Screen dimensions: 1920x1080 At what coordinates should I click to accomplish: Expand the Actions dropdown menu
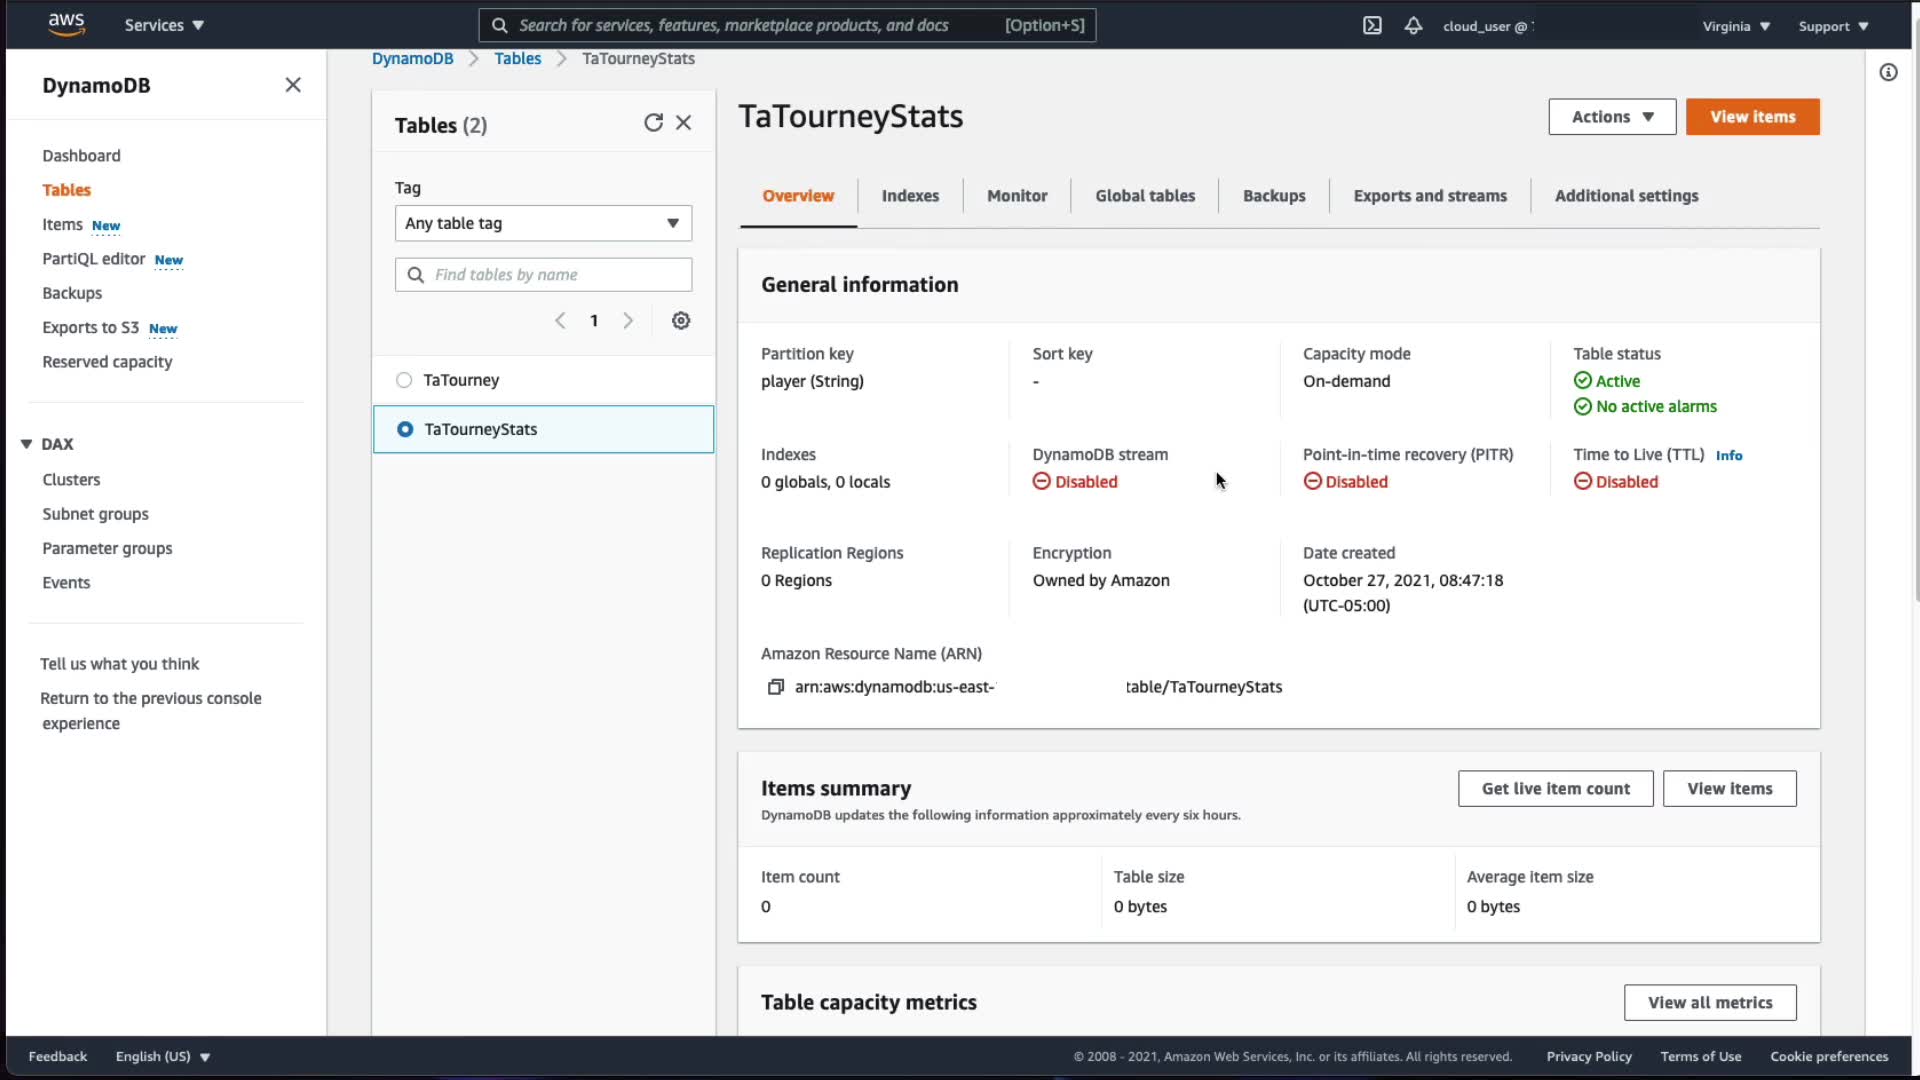tap(1612, 117)
